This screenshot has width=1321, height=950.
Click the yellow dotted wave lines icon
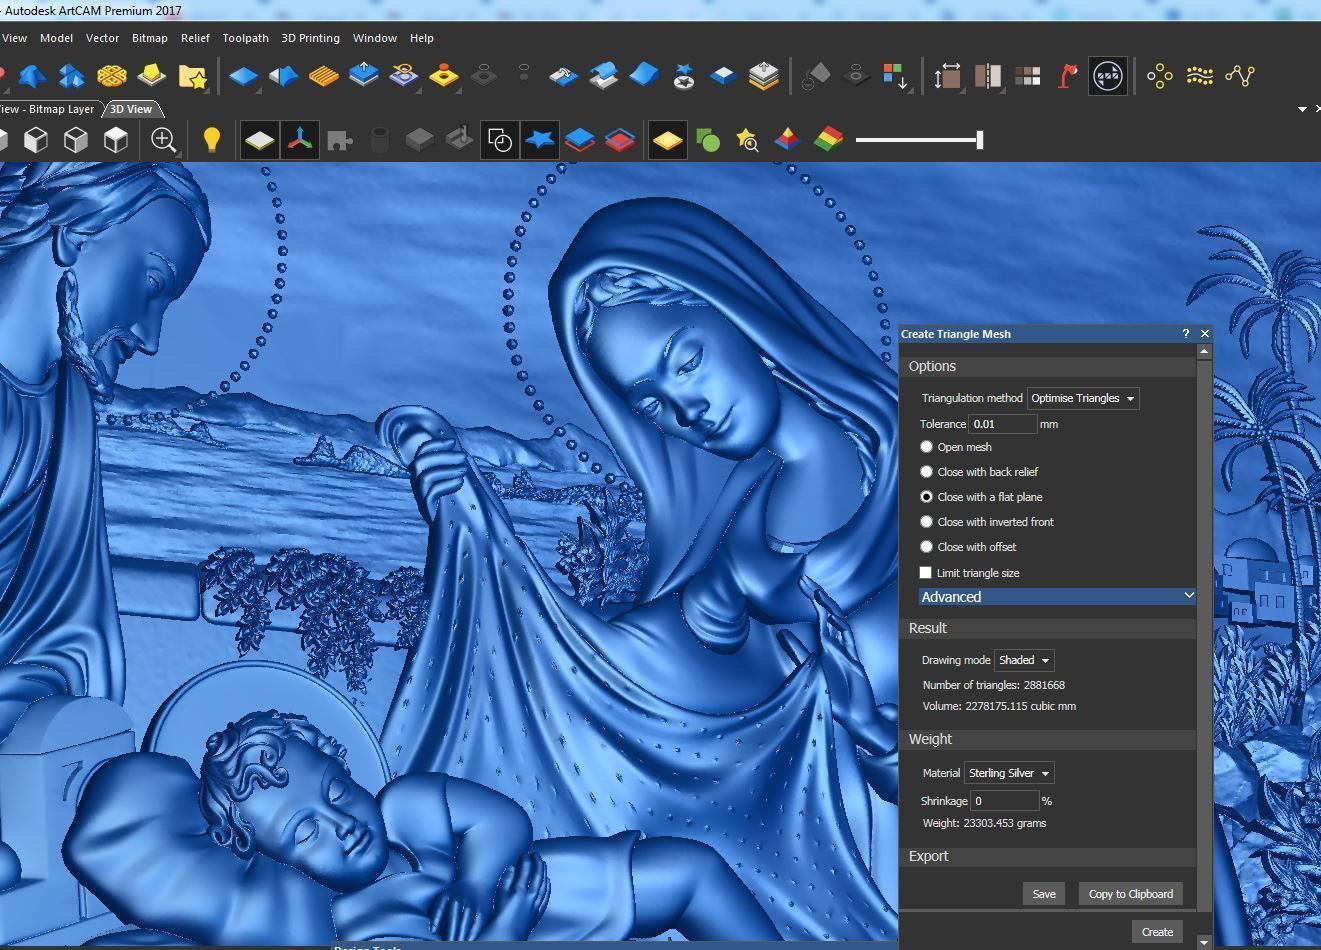1200,76
